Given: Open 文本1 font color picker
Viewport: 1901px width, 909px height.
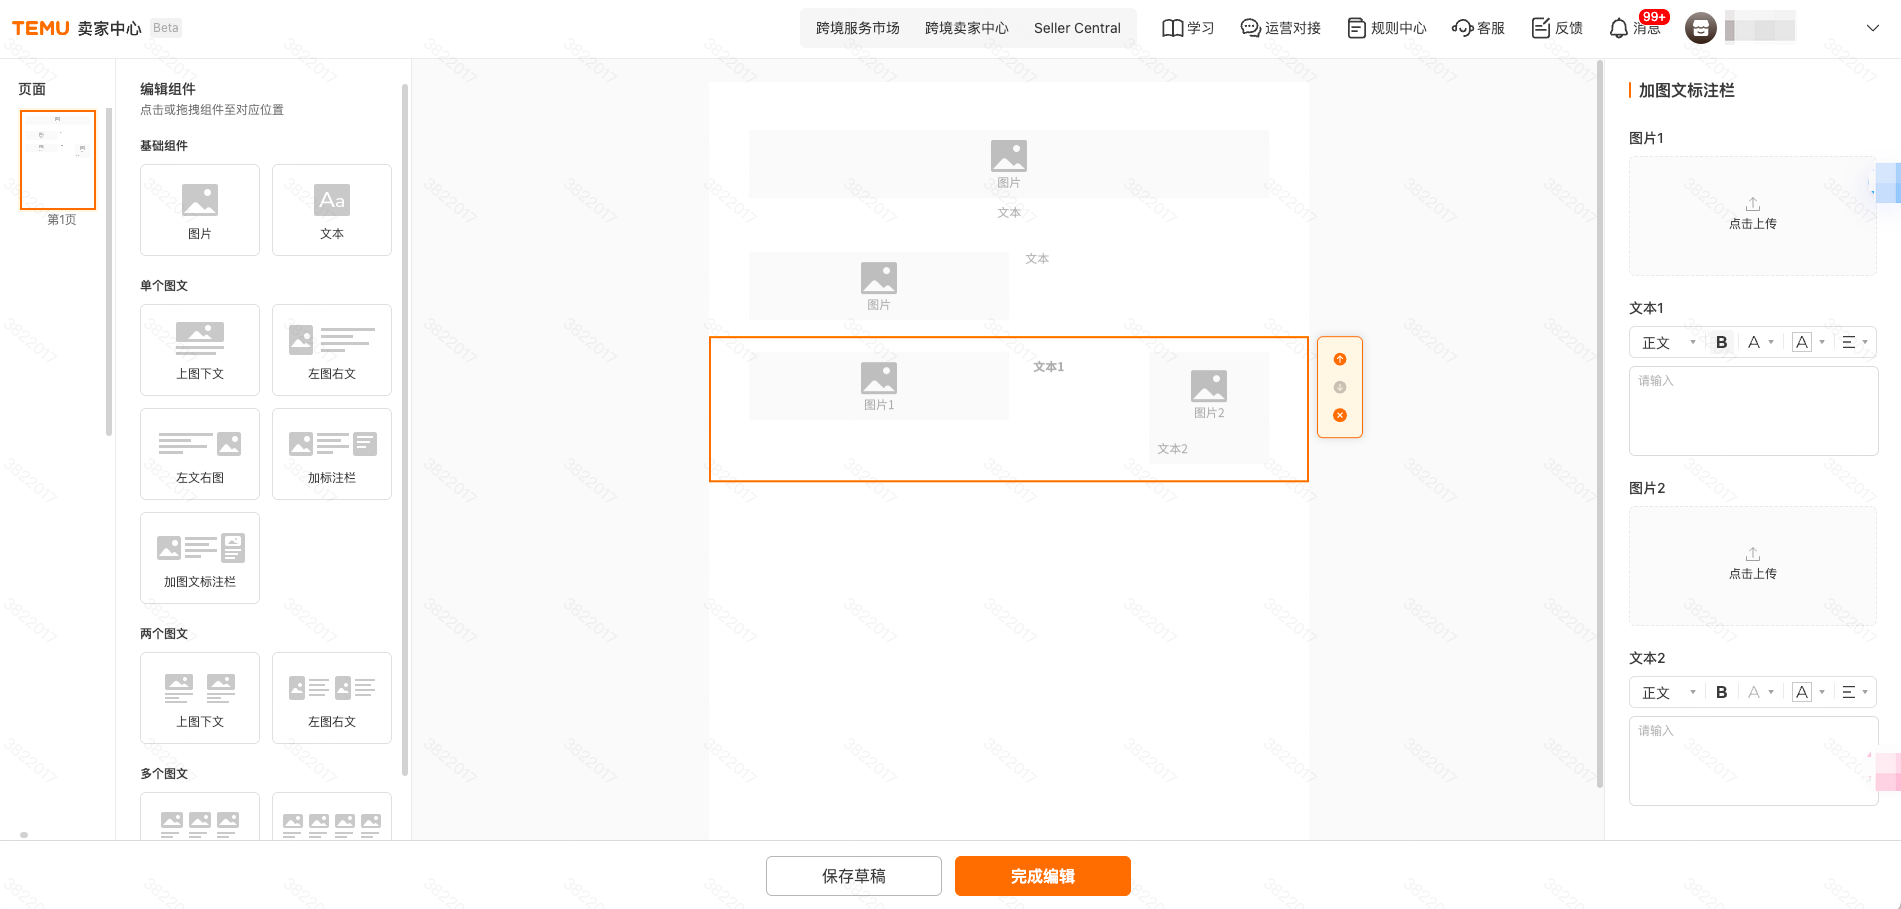Looking at the screenshot, I should (1759, 342).
